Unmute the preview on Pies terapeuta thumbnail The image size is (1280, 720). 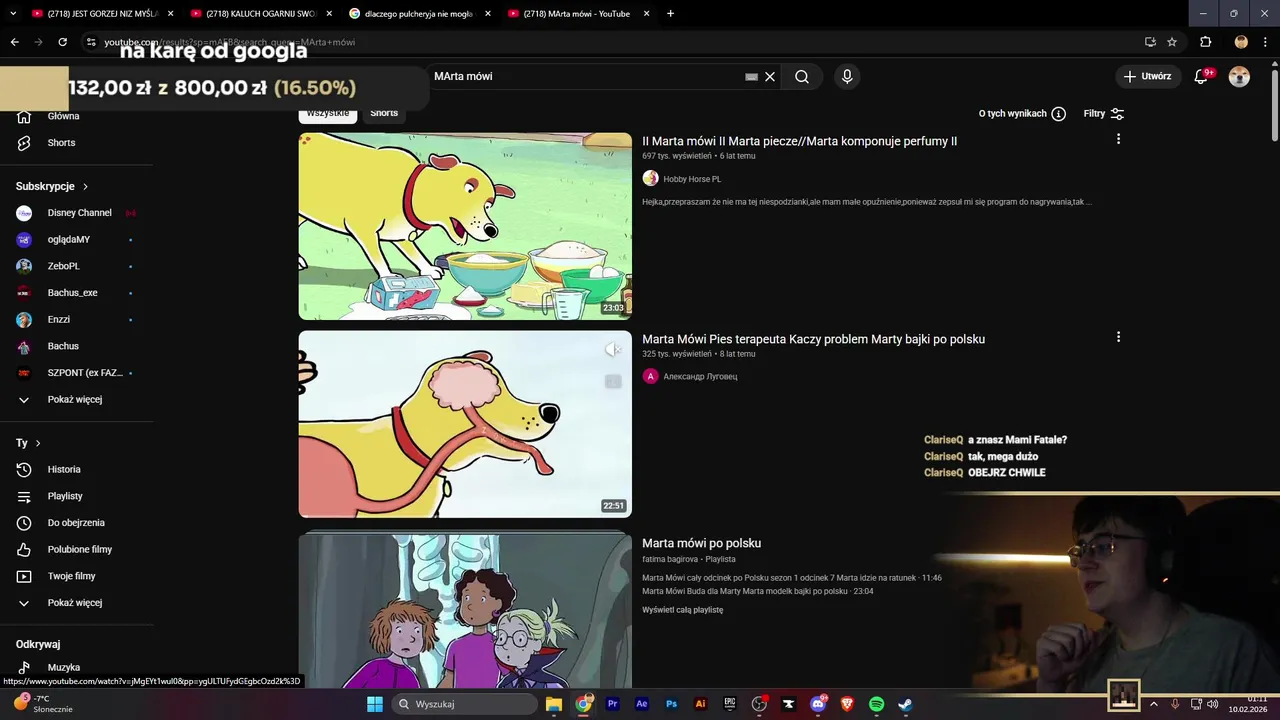613,349
